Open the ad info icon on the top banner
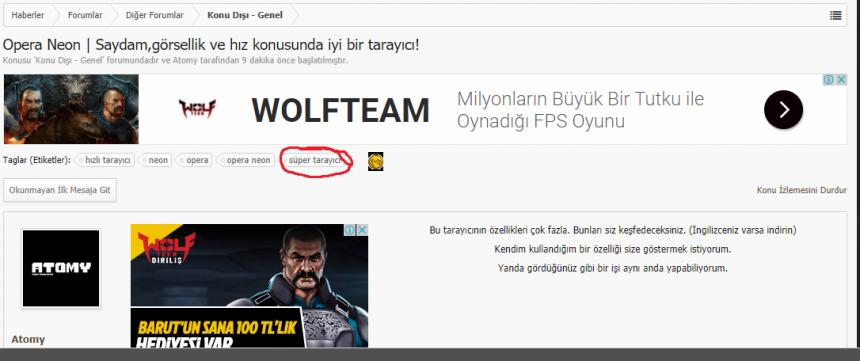This screenshot has height=361, width=860. coord(829,80)
